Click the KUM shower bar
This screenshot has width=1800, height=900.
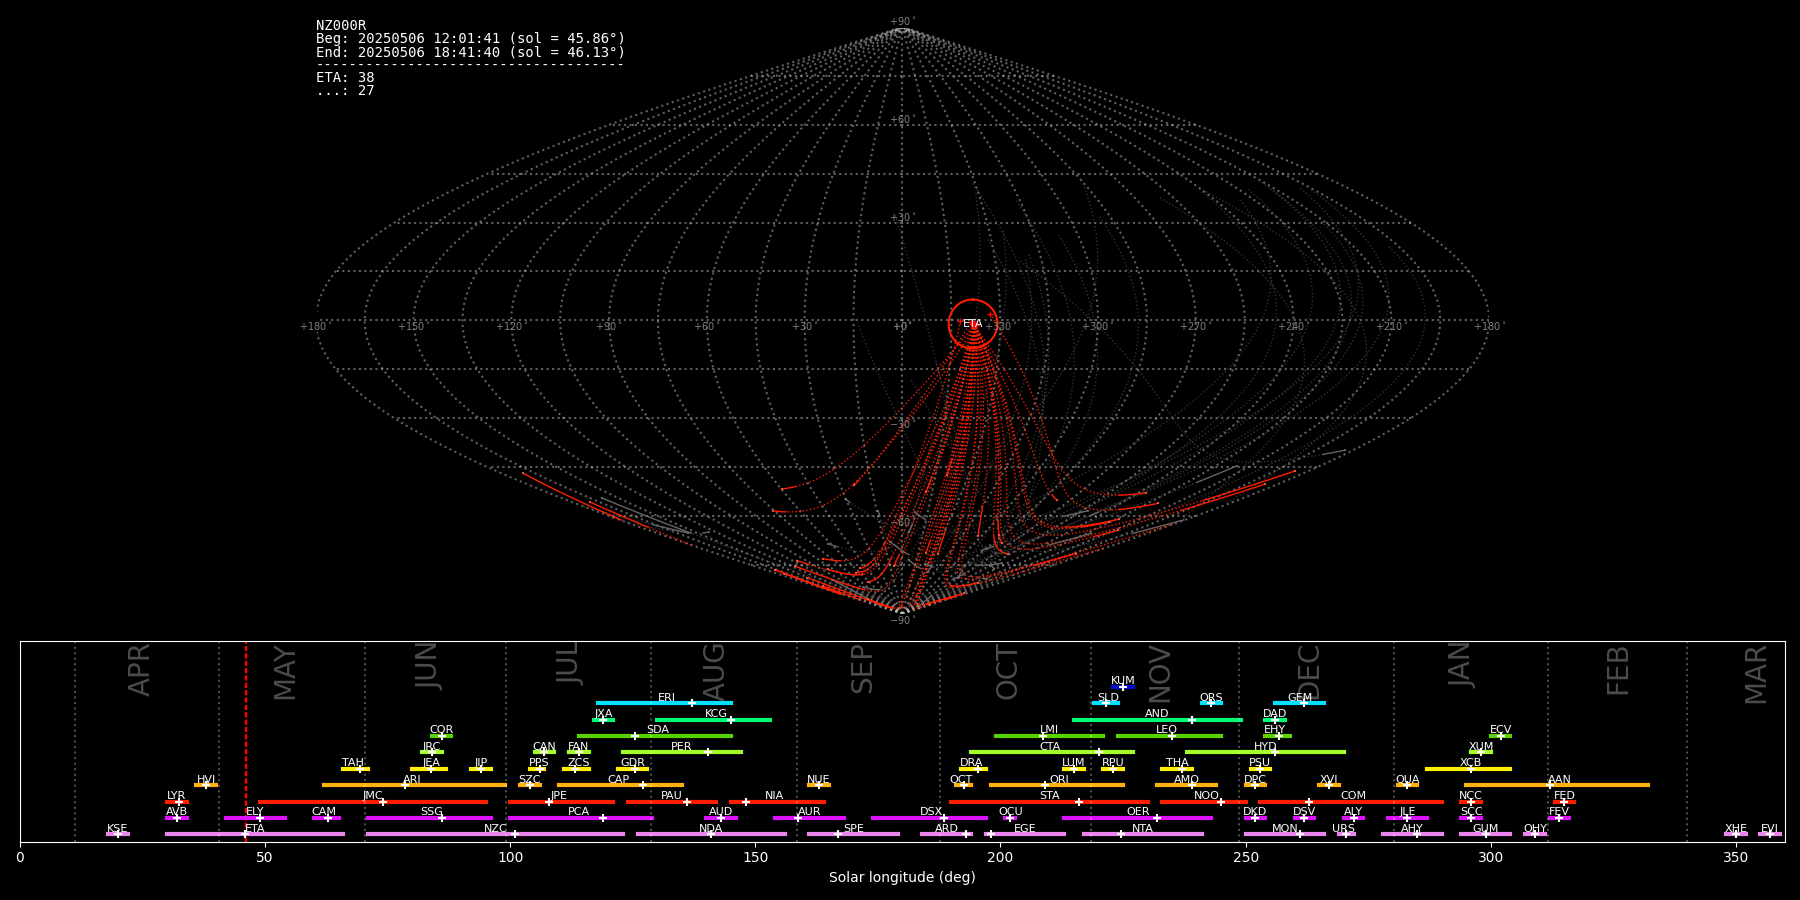pyautogui.click(x=1123, y=687)
